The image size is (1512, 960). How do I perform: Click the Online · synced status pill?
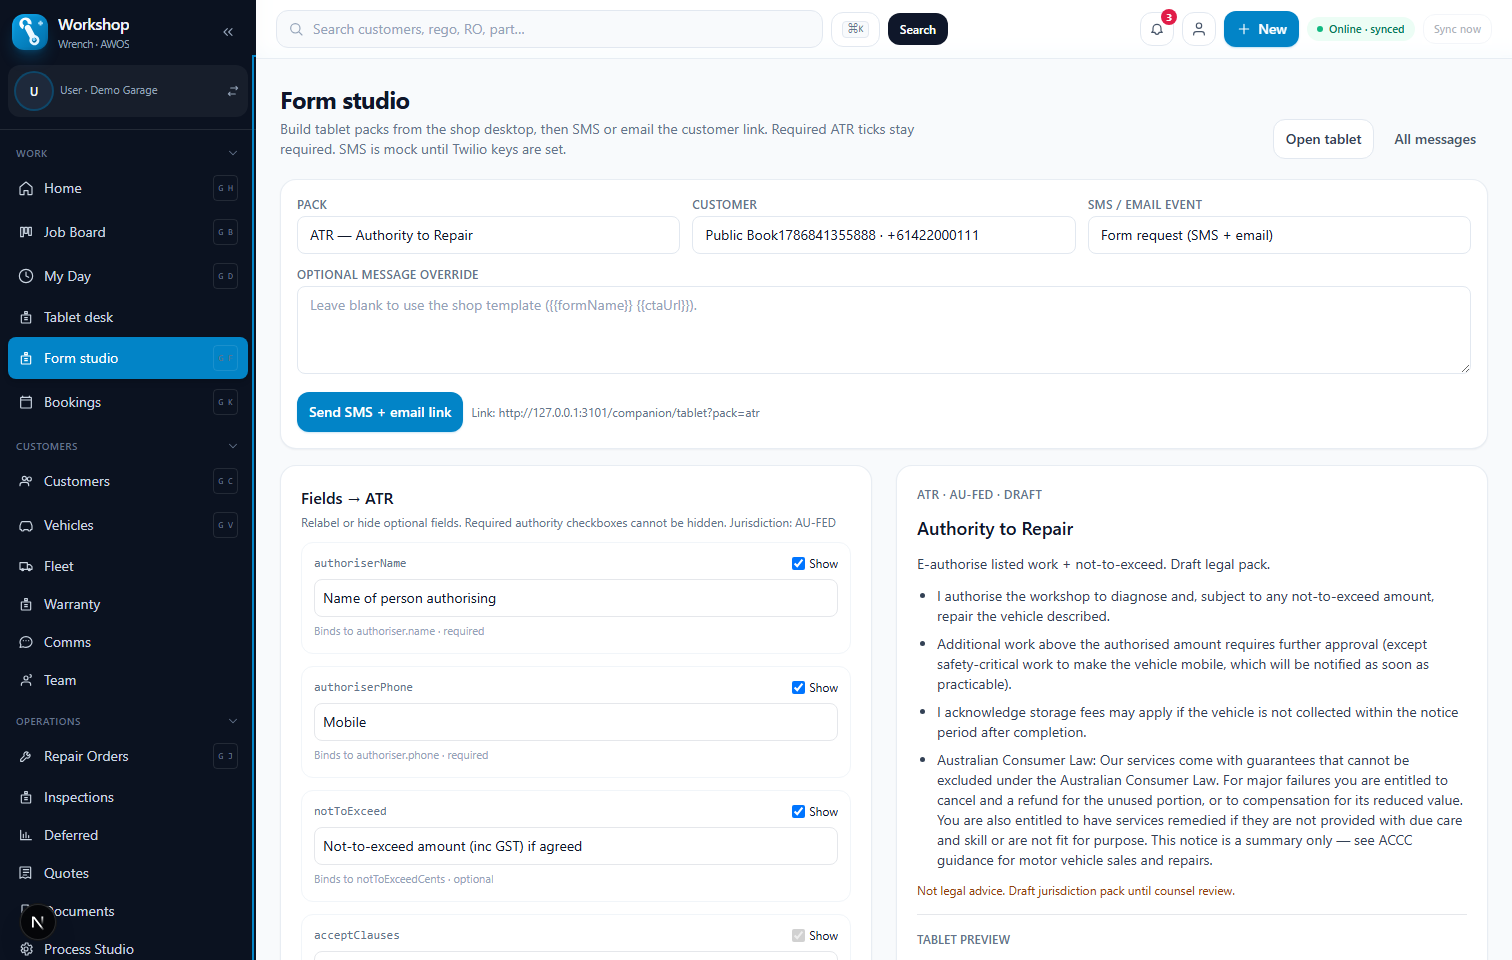(1360, 29)
